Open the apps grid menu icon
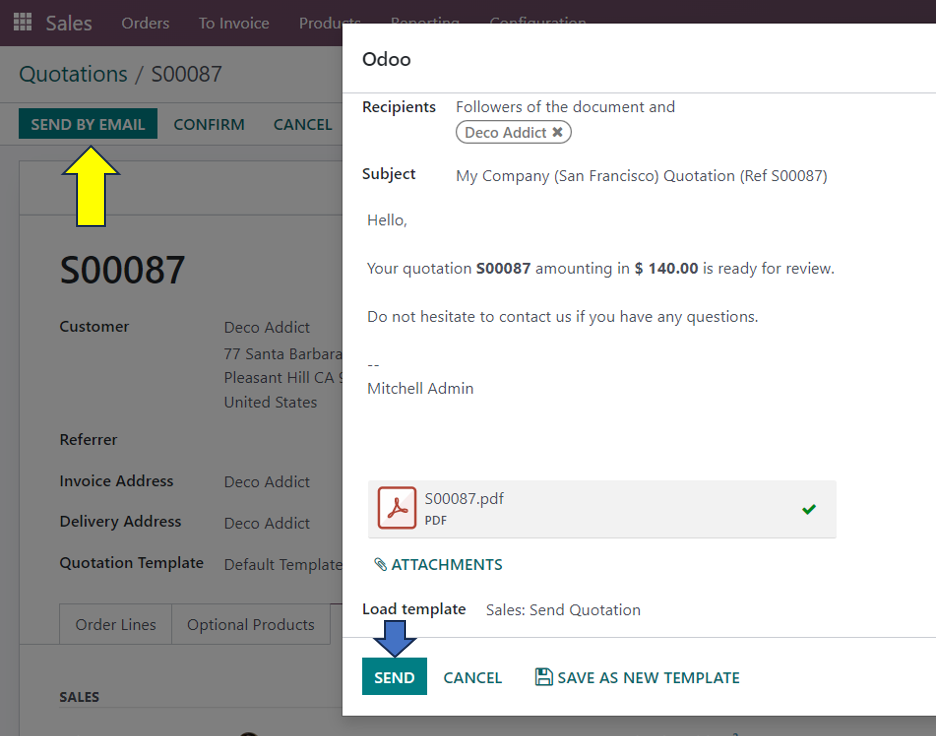The width and height of the screenshot is (939, 736). click(x=22, y=22)
